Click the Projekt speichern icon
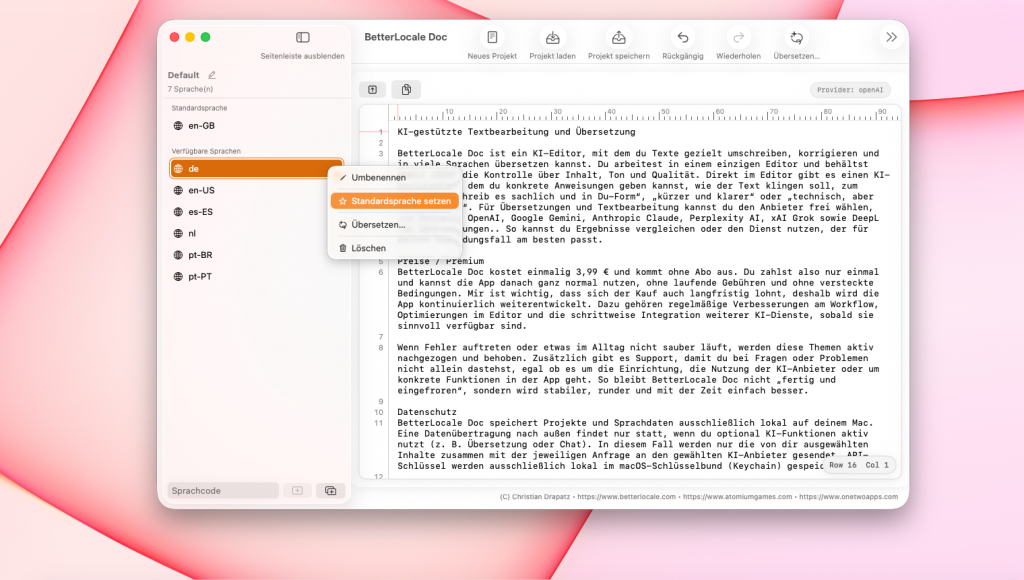This screenshot has height=580, width=1024. coord(618,38)
